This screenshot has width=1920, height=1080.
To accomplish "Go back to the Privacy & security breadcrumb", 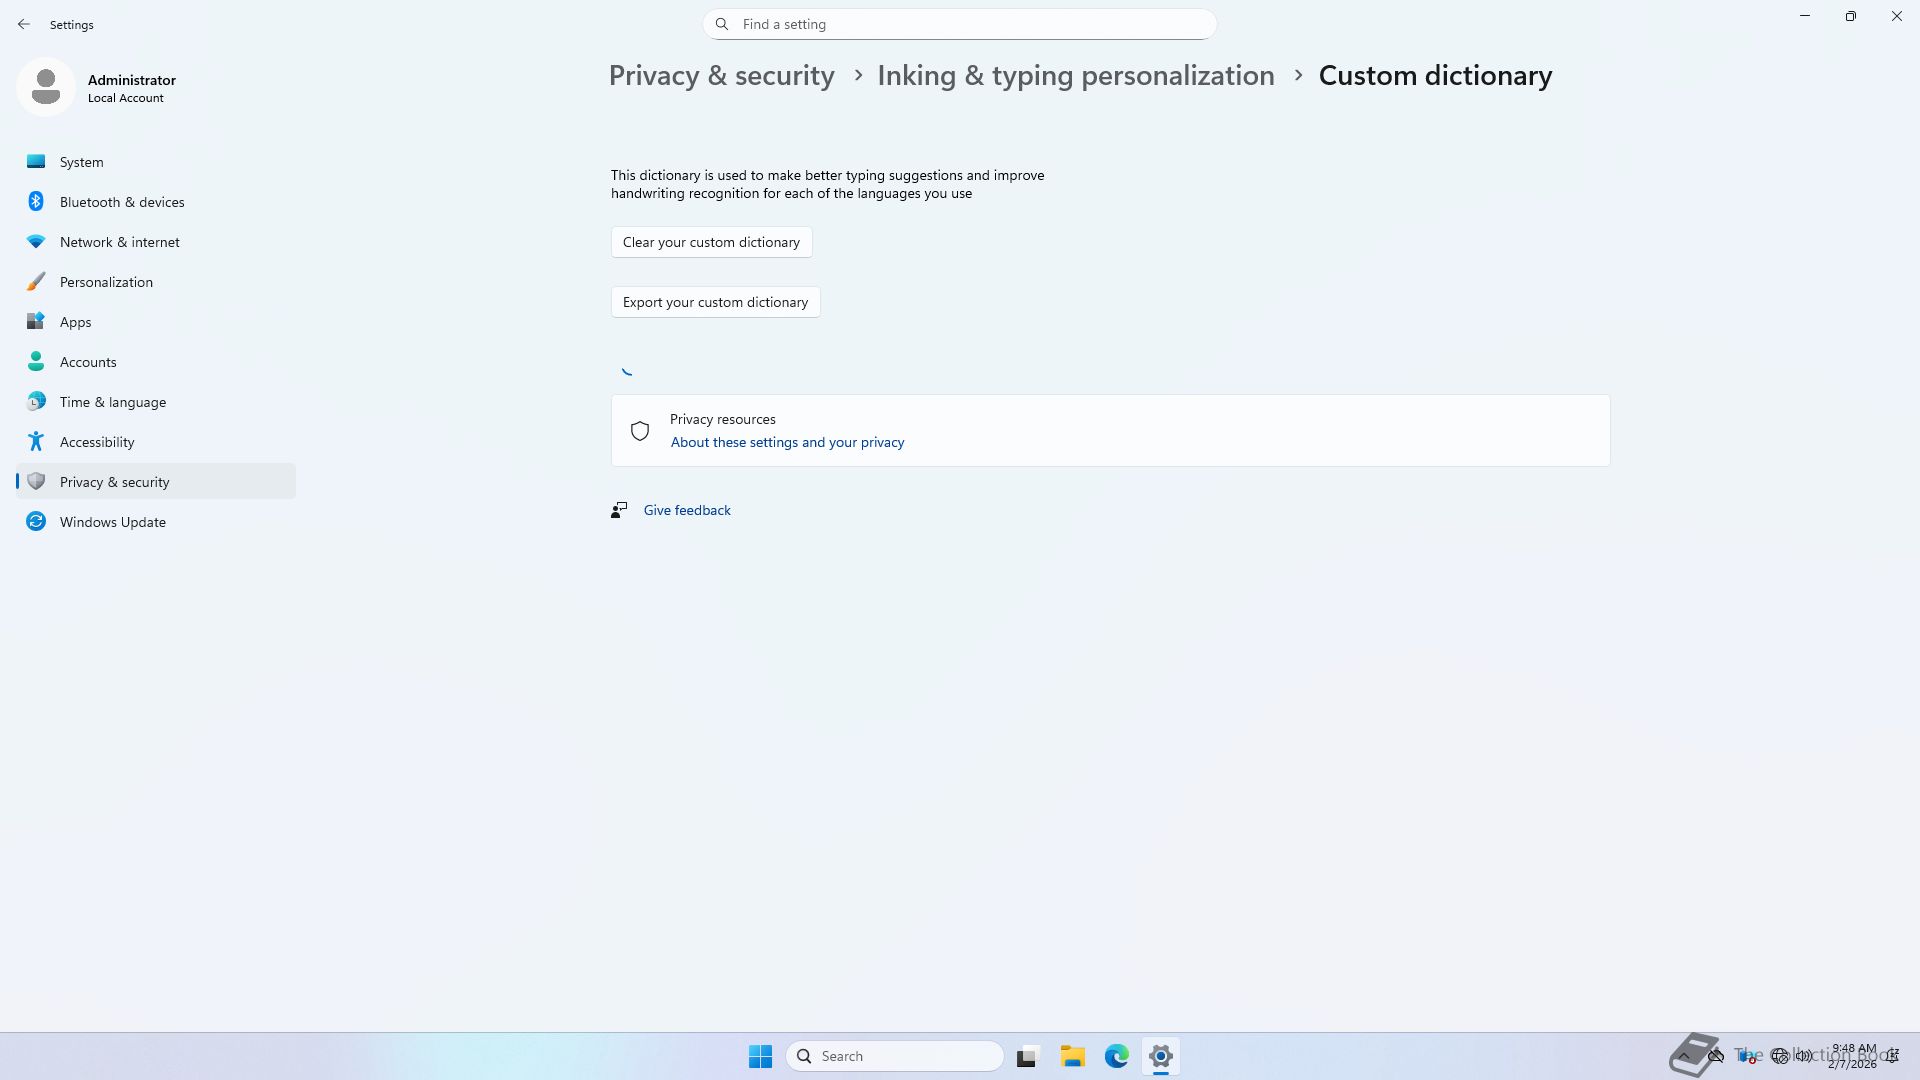I will pyautogui.click(x=721, y=76).
